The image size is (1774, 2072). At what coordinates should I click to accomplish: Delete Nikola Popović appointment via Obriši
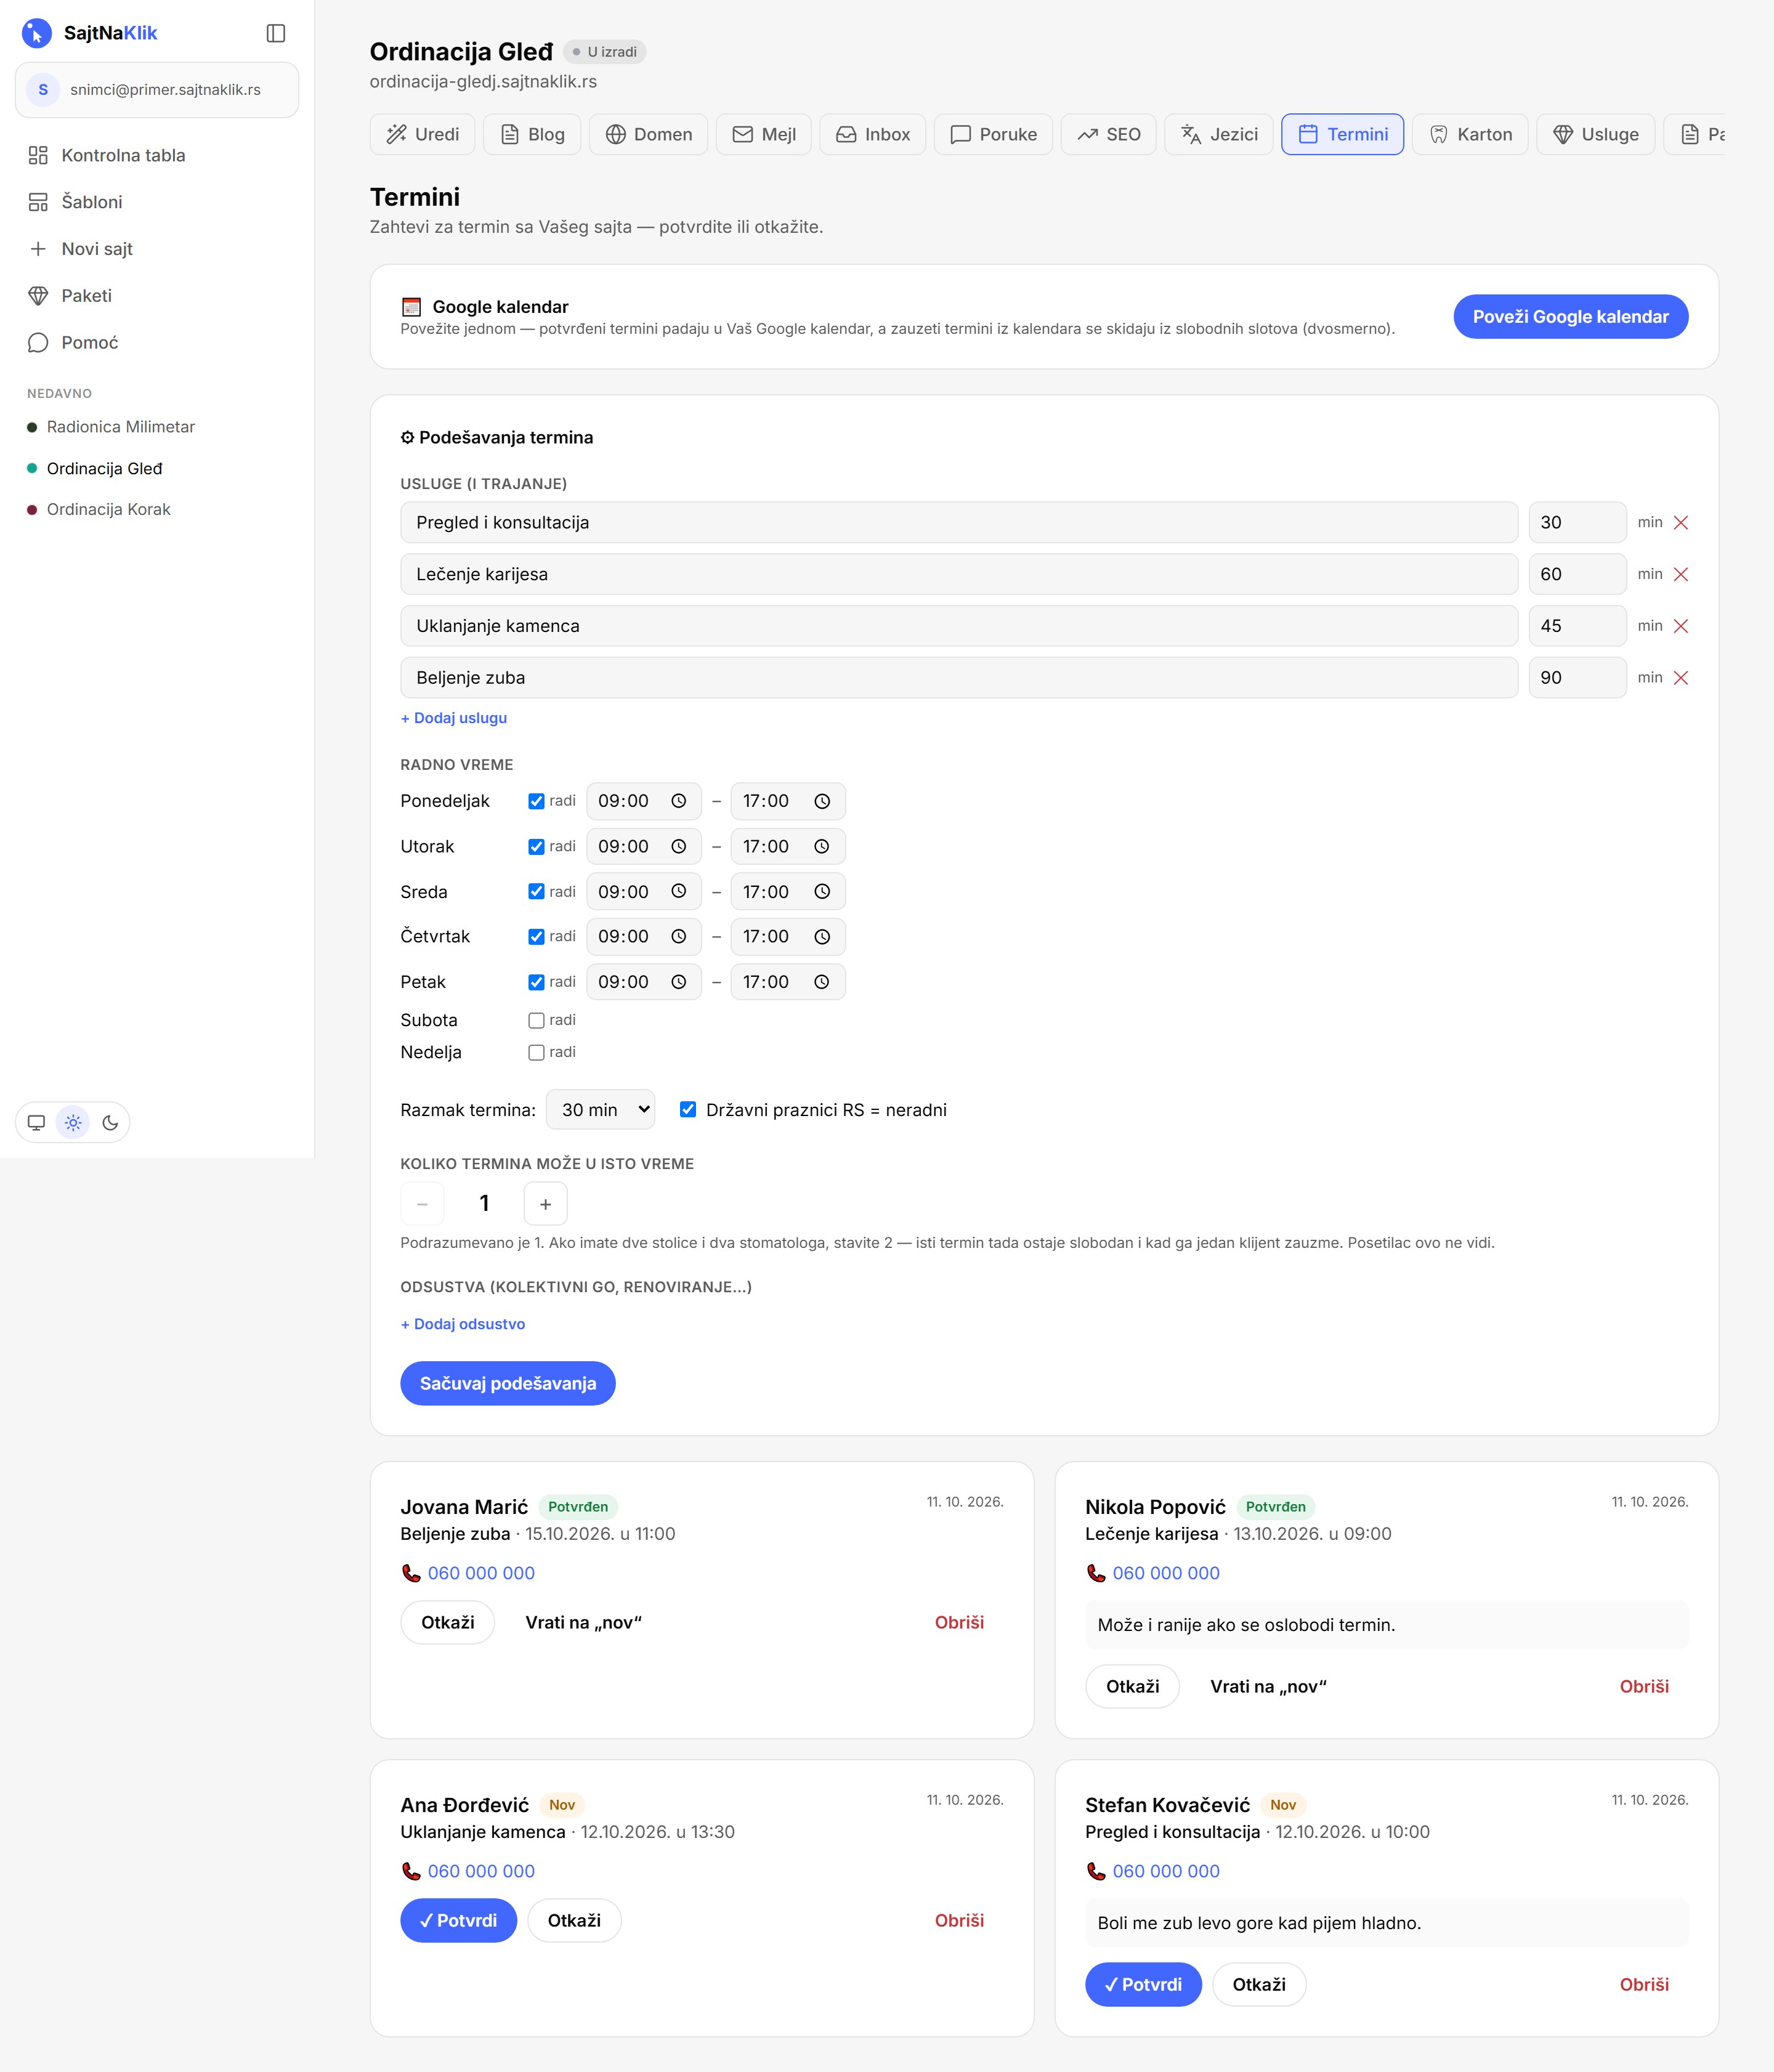[1645, 1687]
